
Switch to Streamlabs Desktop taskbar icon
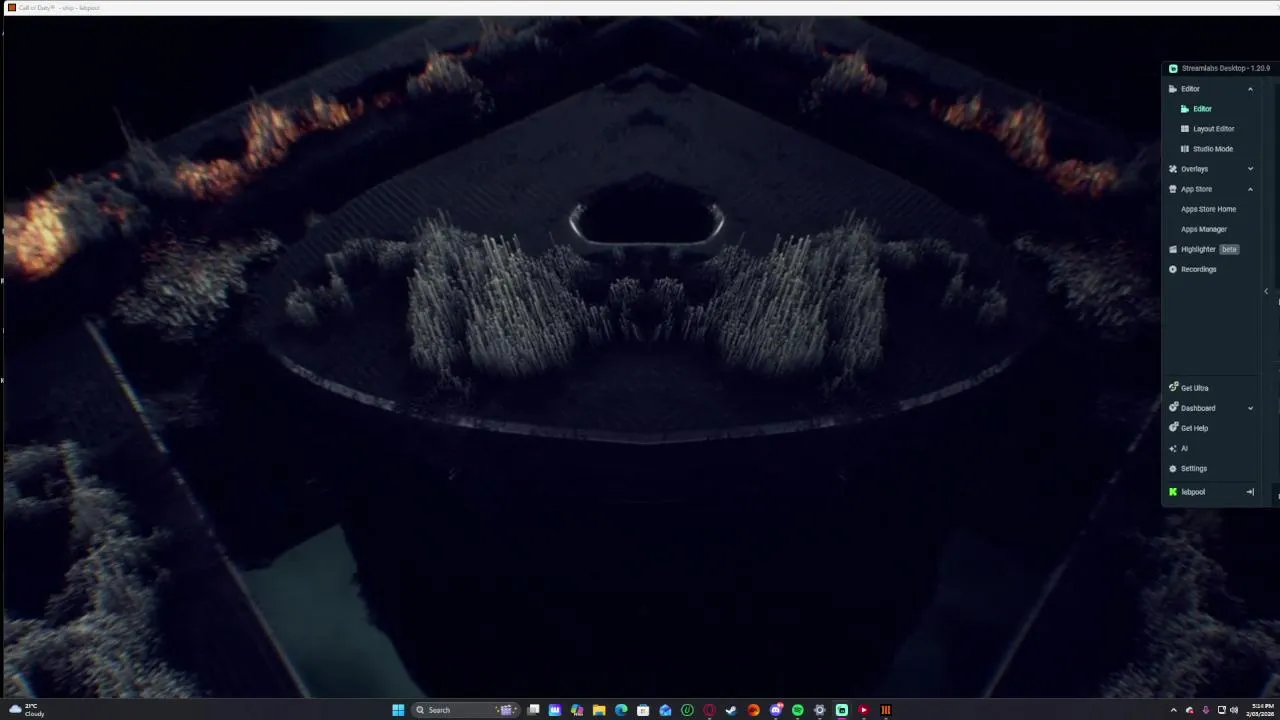pyautogui.click(x=842, y=710)
